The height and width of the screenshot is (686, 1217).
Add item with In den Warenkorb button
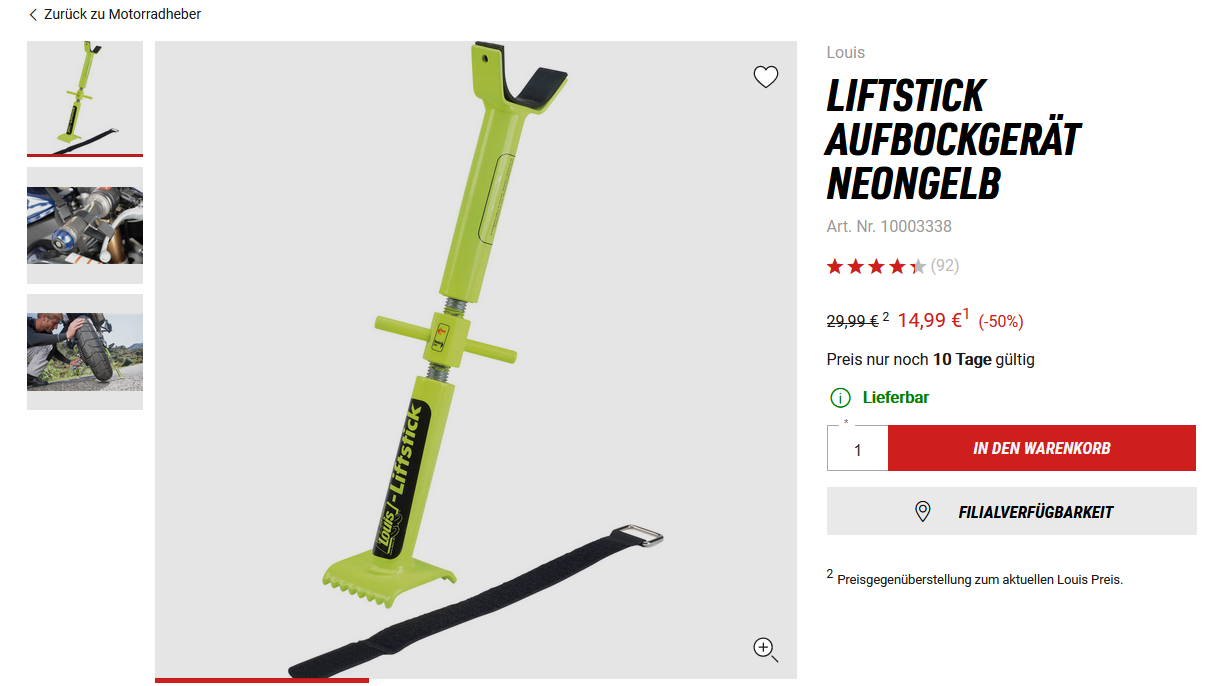point(1042,448)
